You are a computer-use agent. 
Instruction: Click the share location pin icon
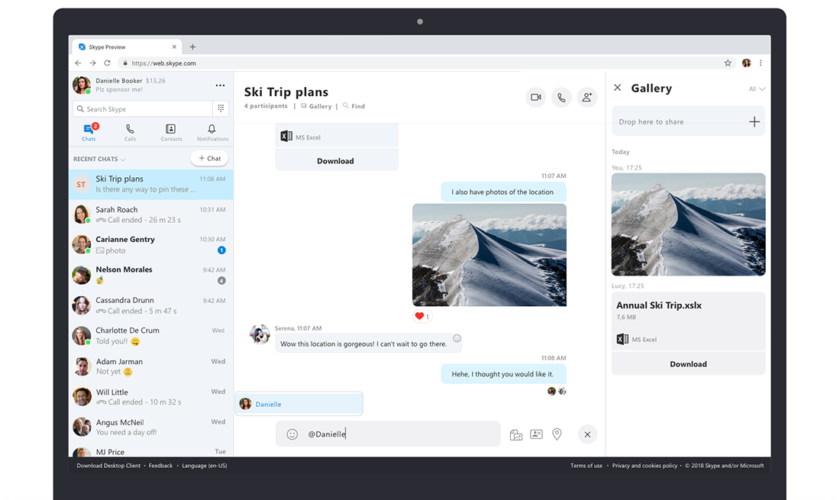pyautogui.click(x=557, y=434)
